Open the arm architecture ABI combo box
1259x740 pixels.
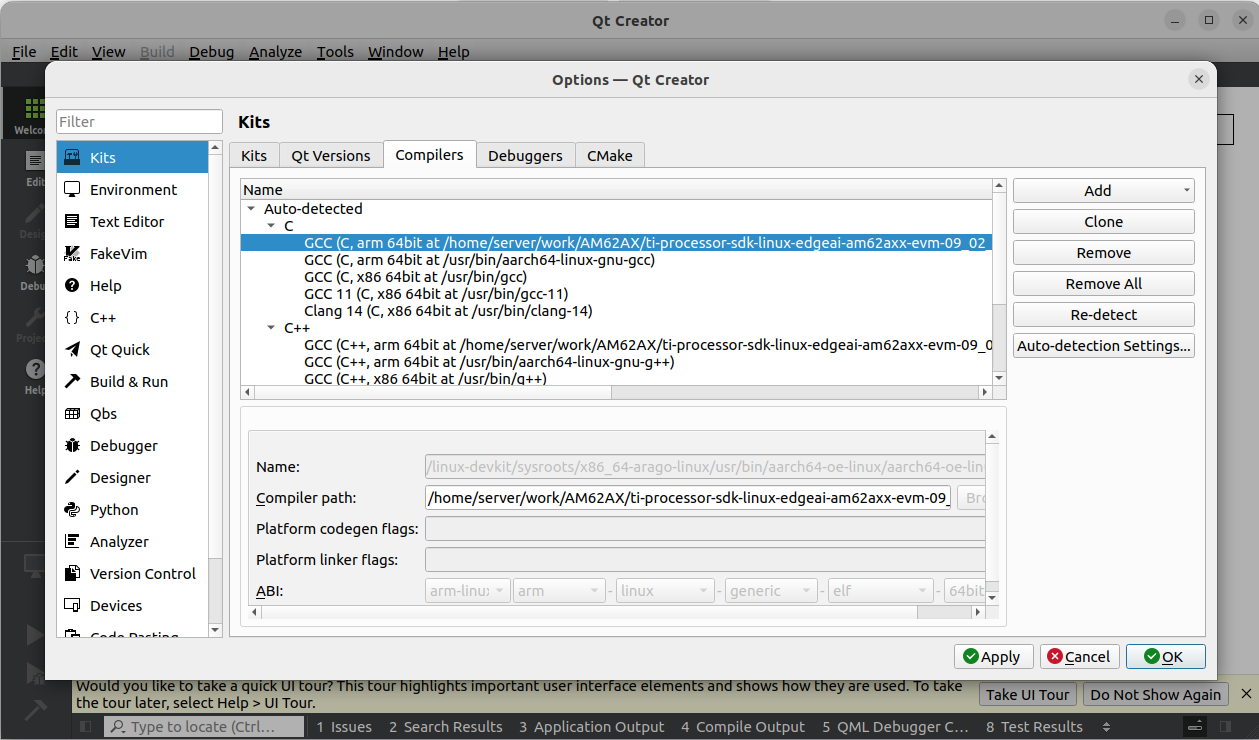[559, 591]
